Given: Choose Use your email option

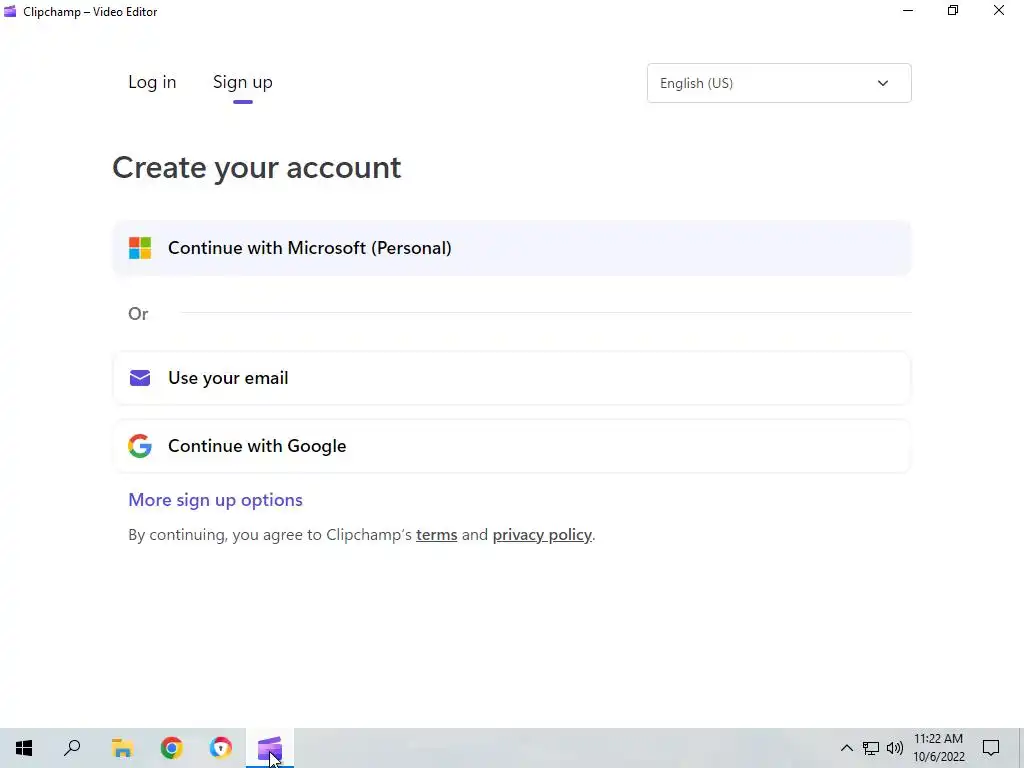Looking at the screenshot, I should pos(512,378).
